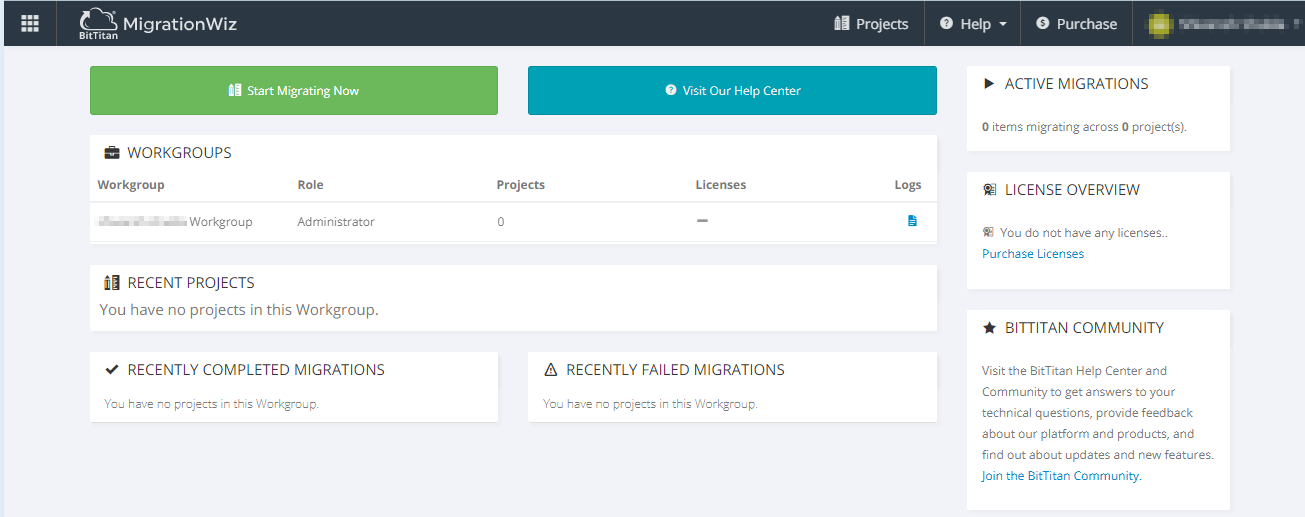Click the Help question mark icon
The height and width of the screenshot is (517, 1305).
[946, 24]
